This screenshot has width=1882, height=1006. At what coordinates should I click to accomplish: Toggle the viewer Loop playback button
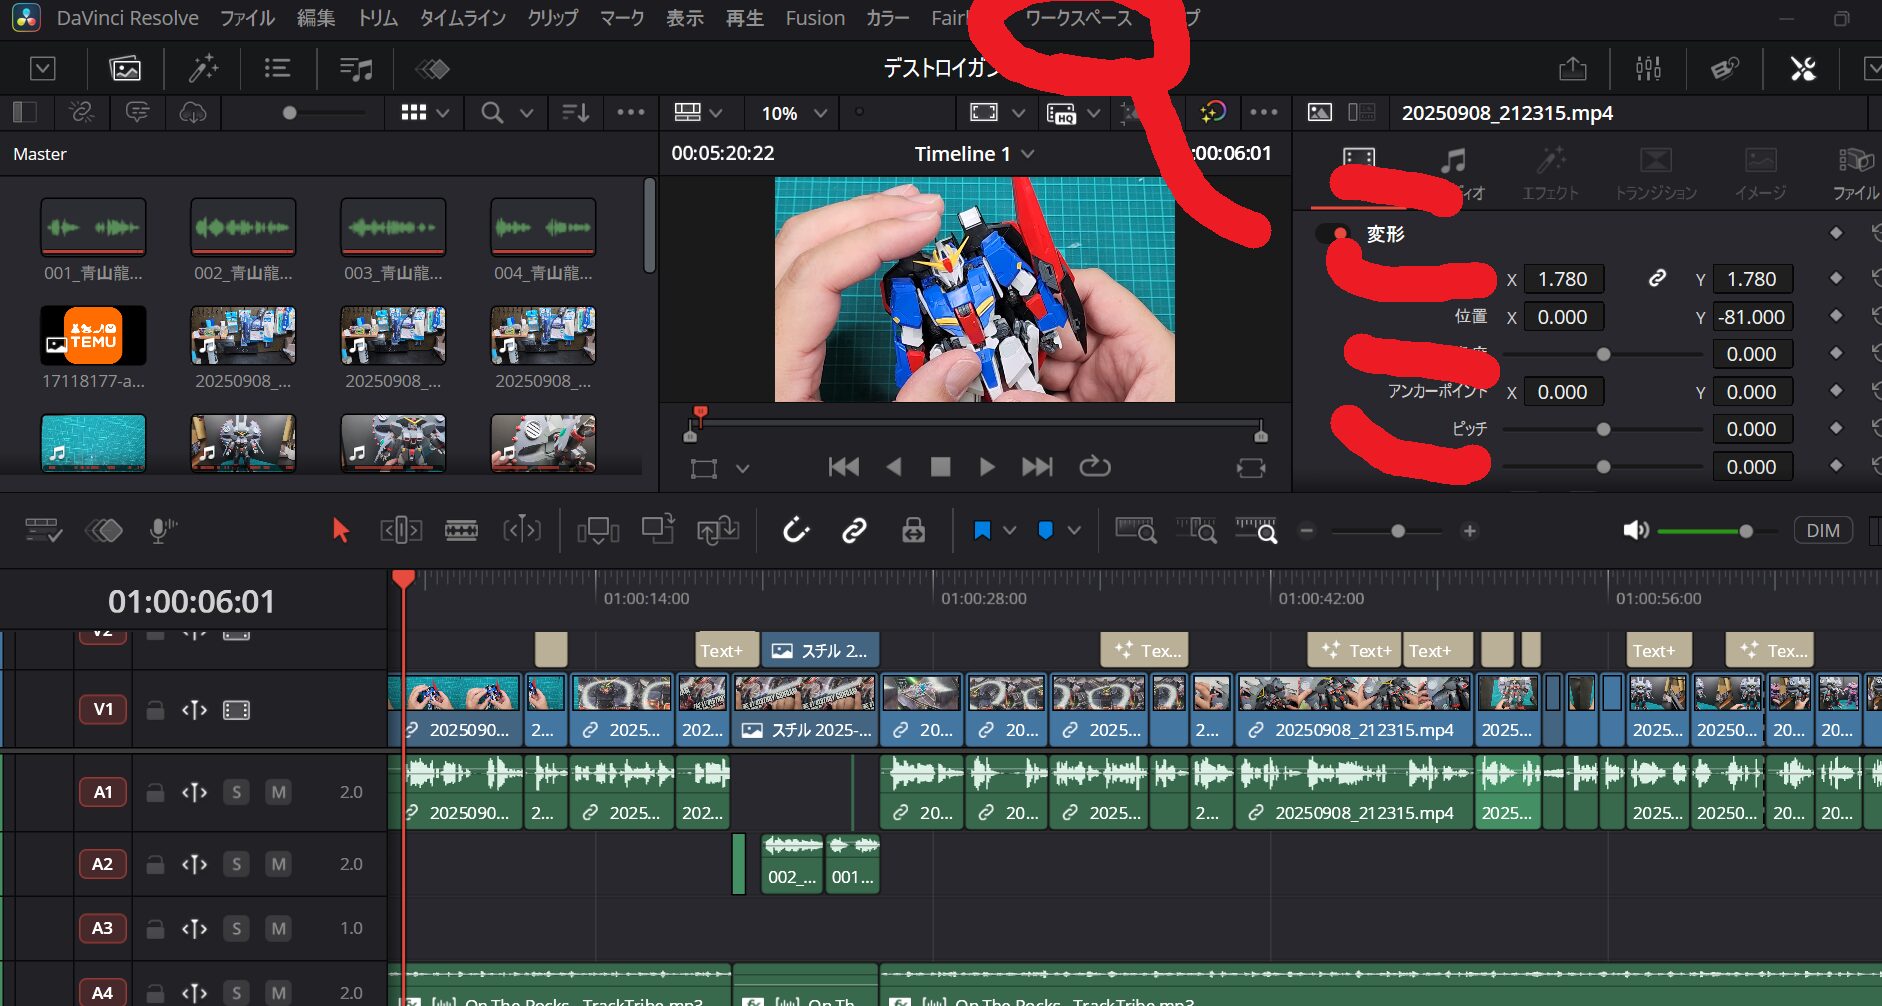[1095, 466]
